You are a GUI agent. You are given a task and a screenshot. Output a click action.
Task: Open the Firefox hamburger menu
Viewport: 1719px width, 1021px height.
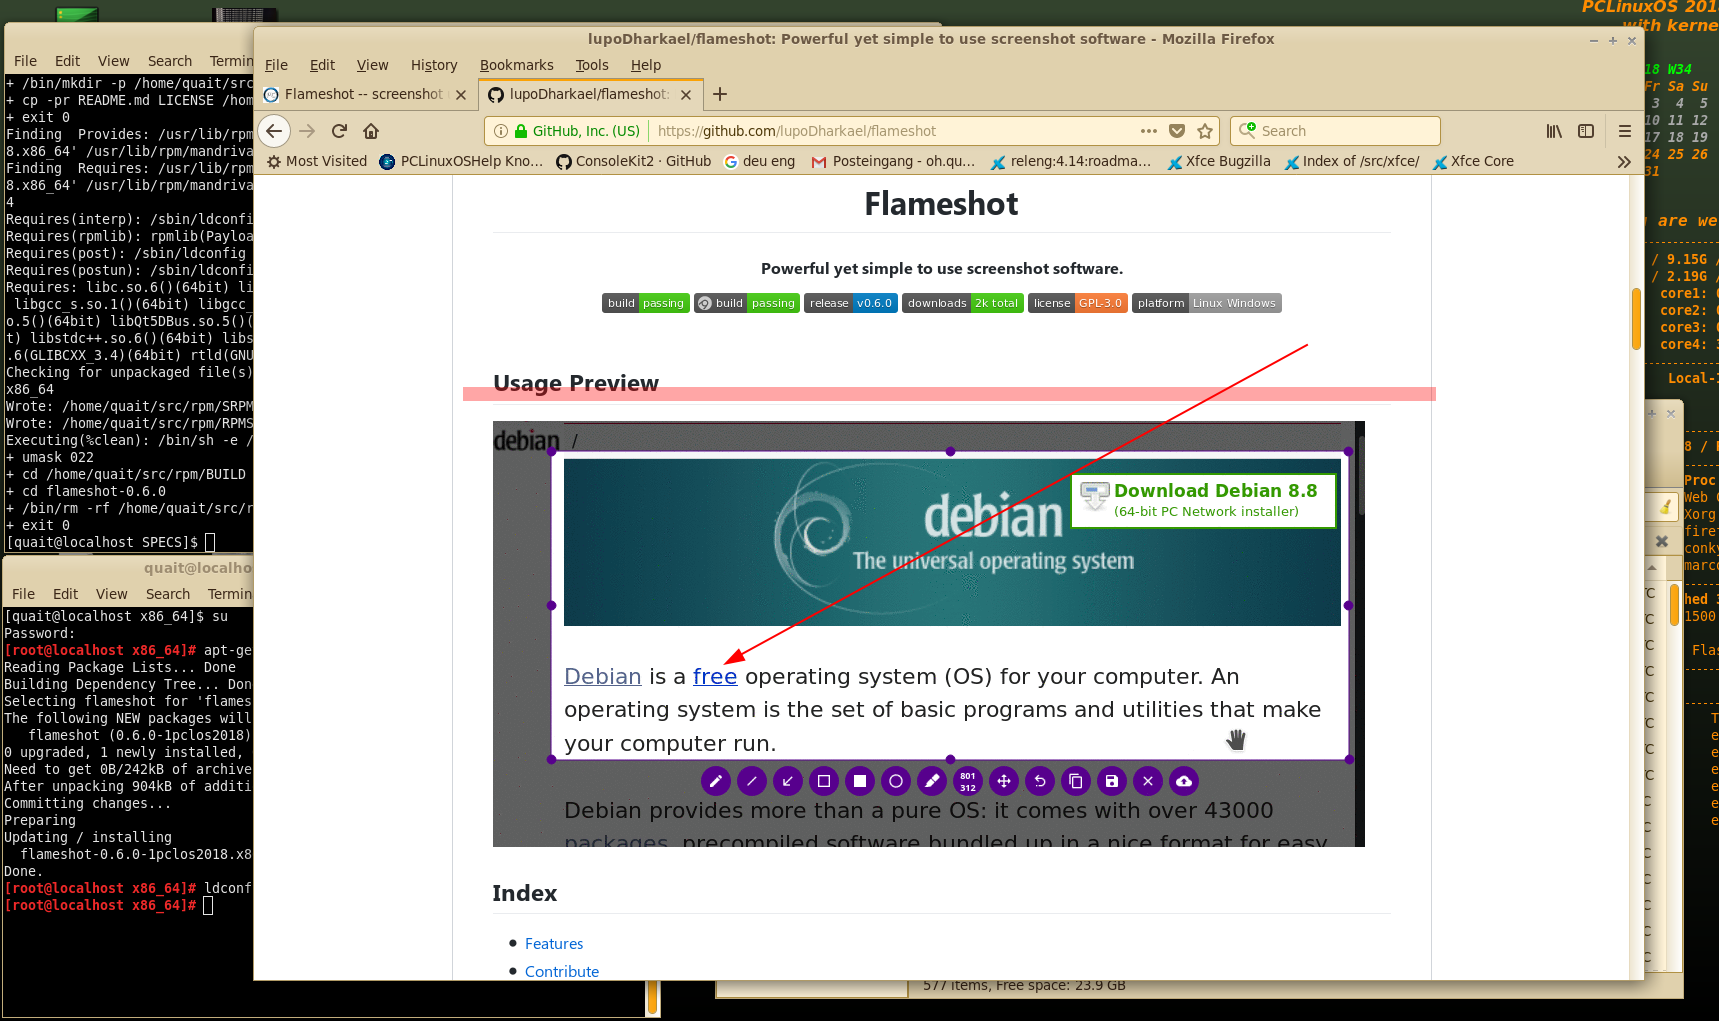coord(1625,131)
